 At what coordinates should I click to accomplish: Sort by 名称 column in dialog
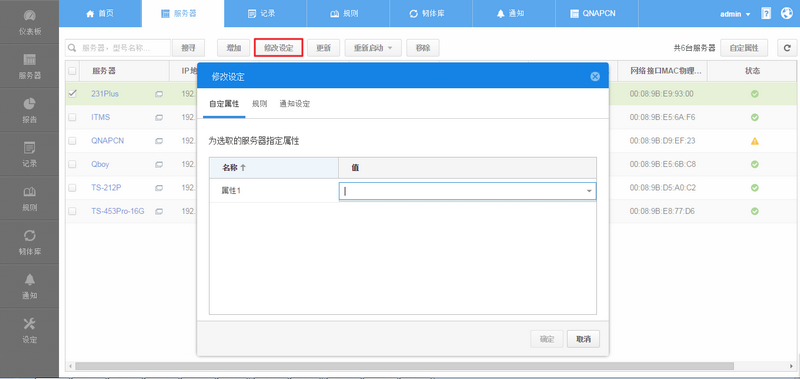click(x=274, y=168)
